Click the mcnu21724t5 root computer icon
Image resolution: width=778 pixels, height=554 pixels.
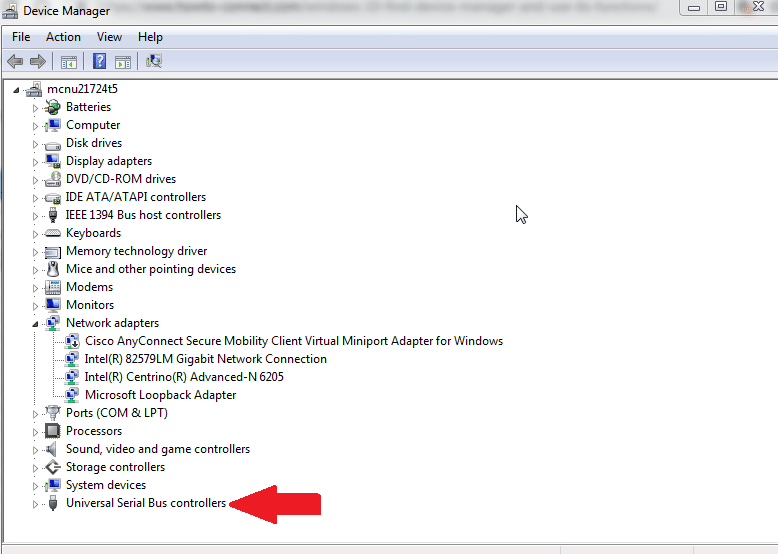point(34,89)
